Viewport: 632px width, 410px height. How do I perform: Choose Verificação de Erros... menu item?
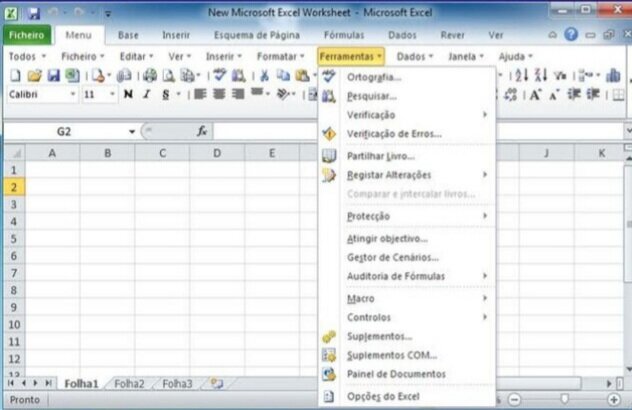(407, 134)
